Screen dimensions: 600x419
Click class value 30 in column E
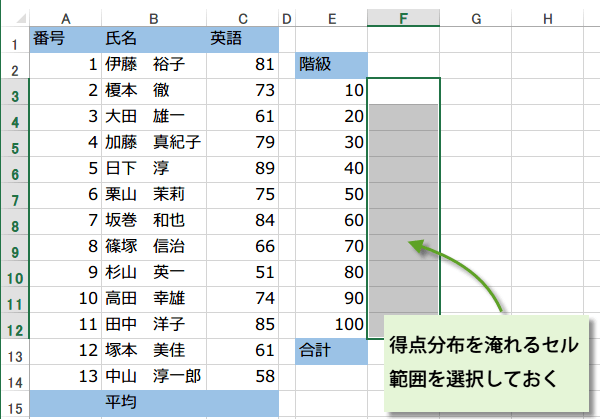(331, 144)
